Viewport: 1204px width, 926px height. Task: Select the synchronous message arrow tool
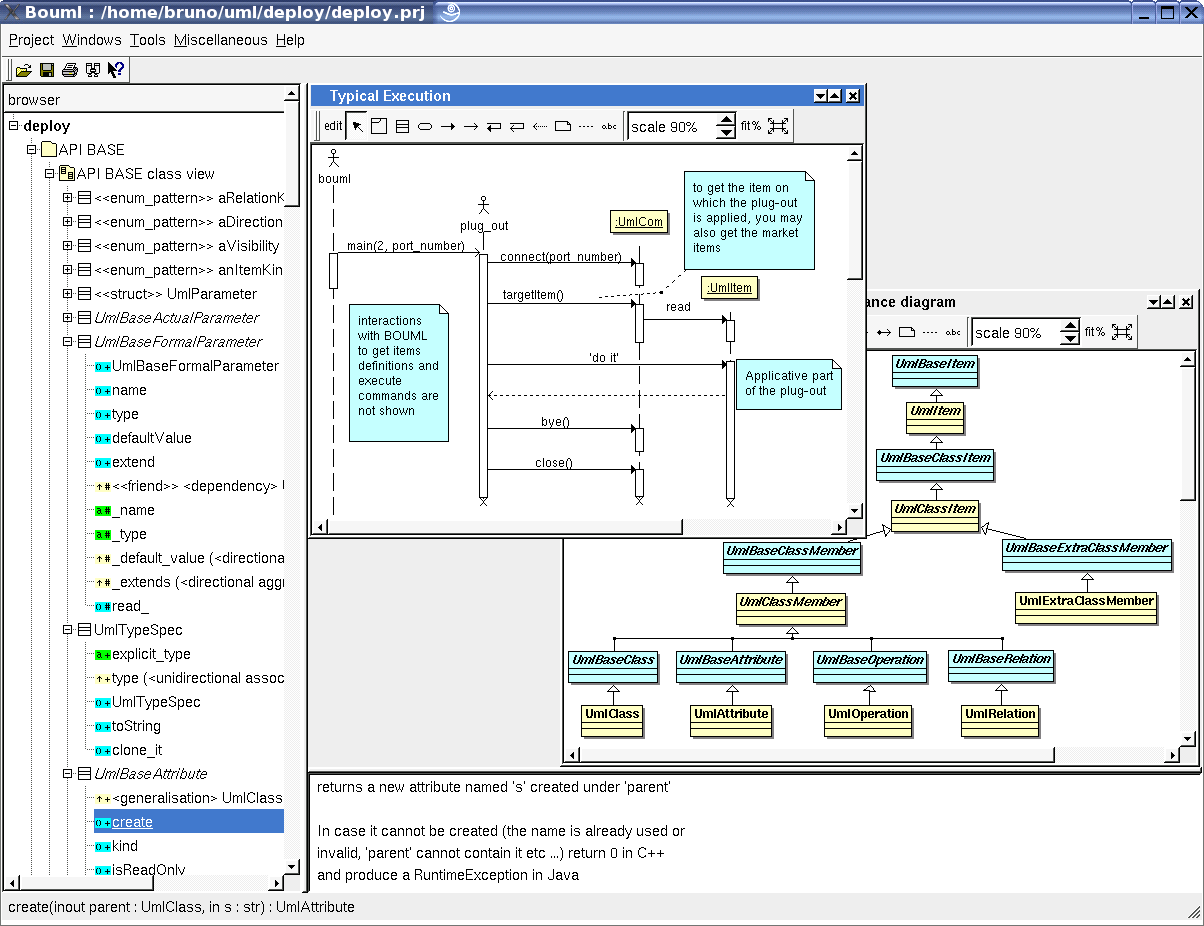(448, 127)
